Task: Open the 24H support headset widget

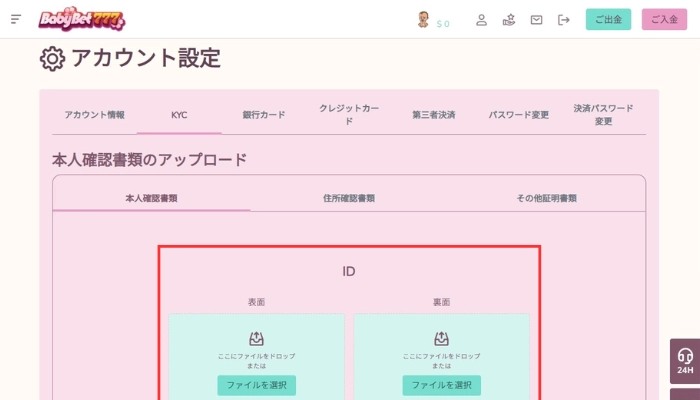Action: [x=685, y=361]
